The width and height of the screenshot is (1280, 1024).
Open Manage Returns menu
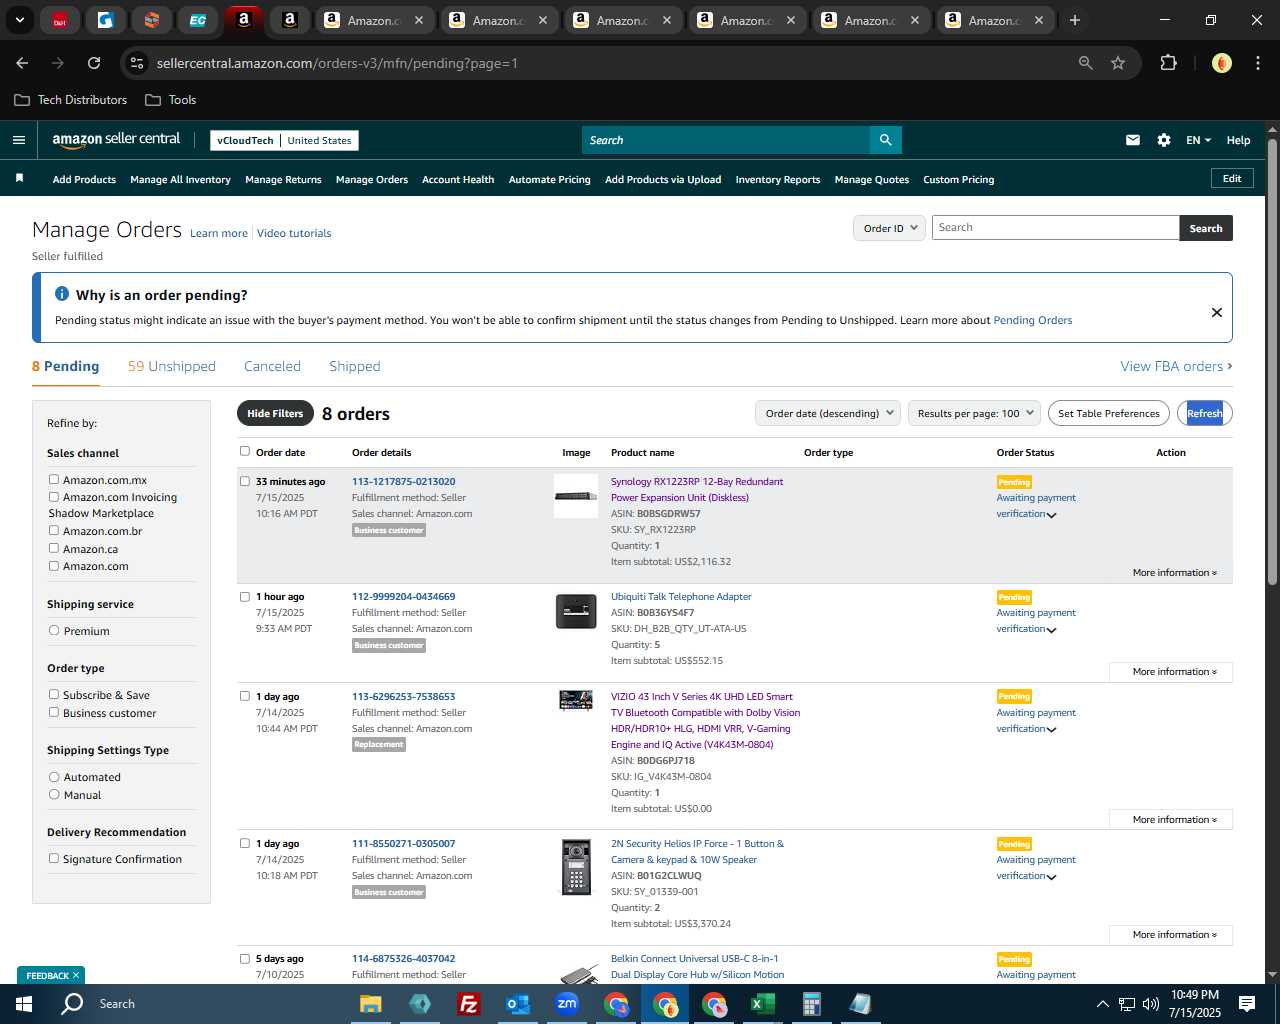(x=283, y=180)
